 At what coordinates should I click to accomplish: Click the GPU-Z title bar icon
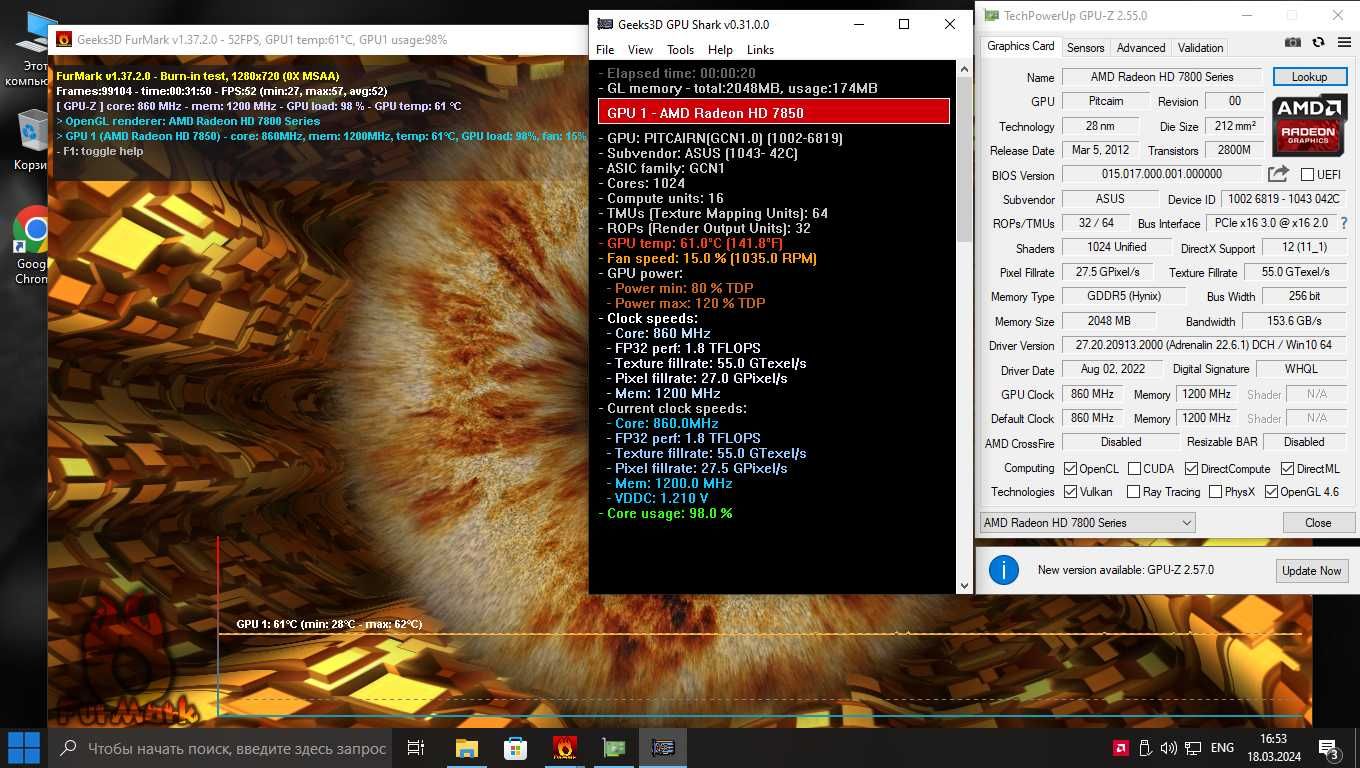(990, 16)
